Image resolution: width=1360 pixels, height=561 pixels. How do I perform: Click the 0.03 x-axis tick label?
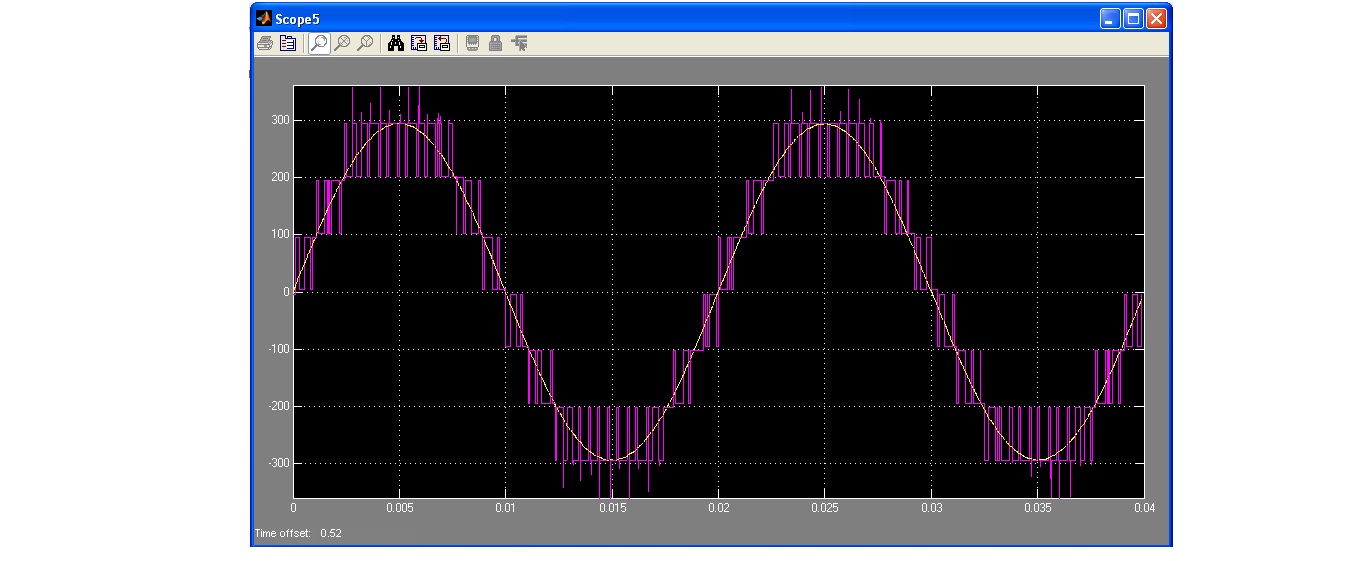932,508
